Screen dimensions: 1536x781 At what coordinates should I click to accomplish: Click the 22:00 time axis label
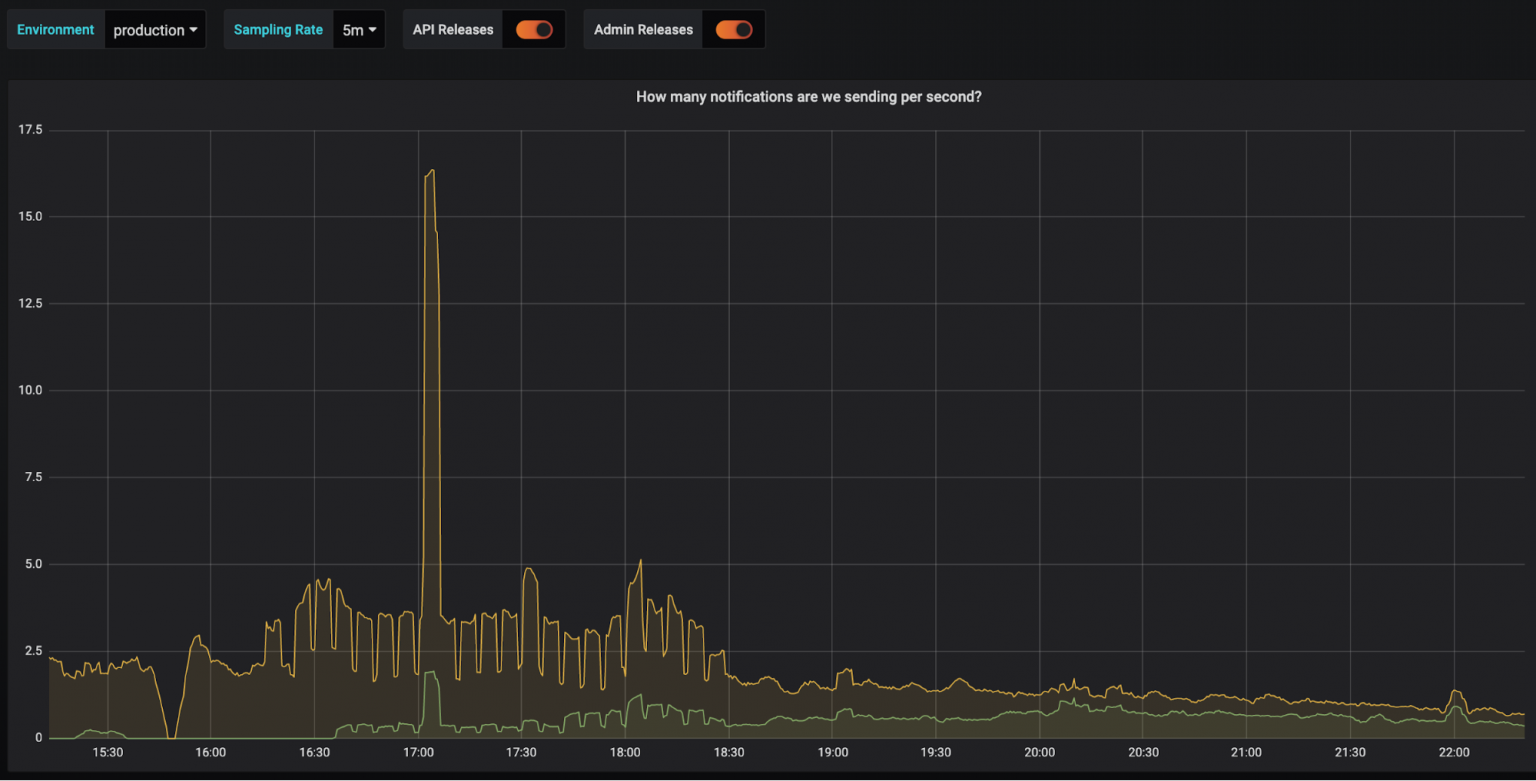point(1453,753)
